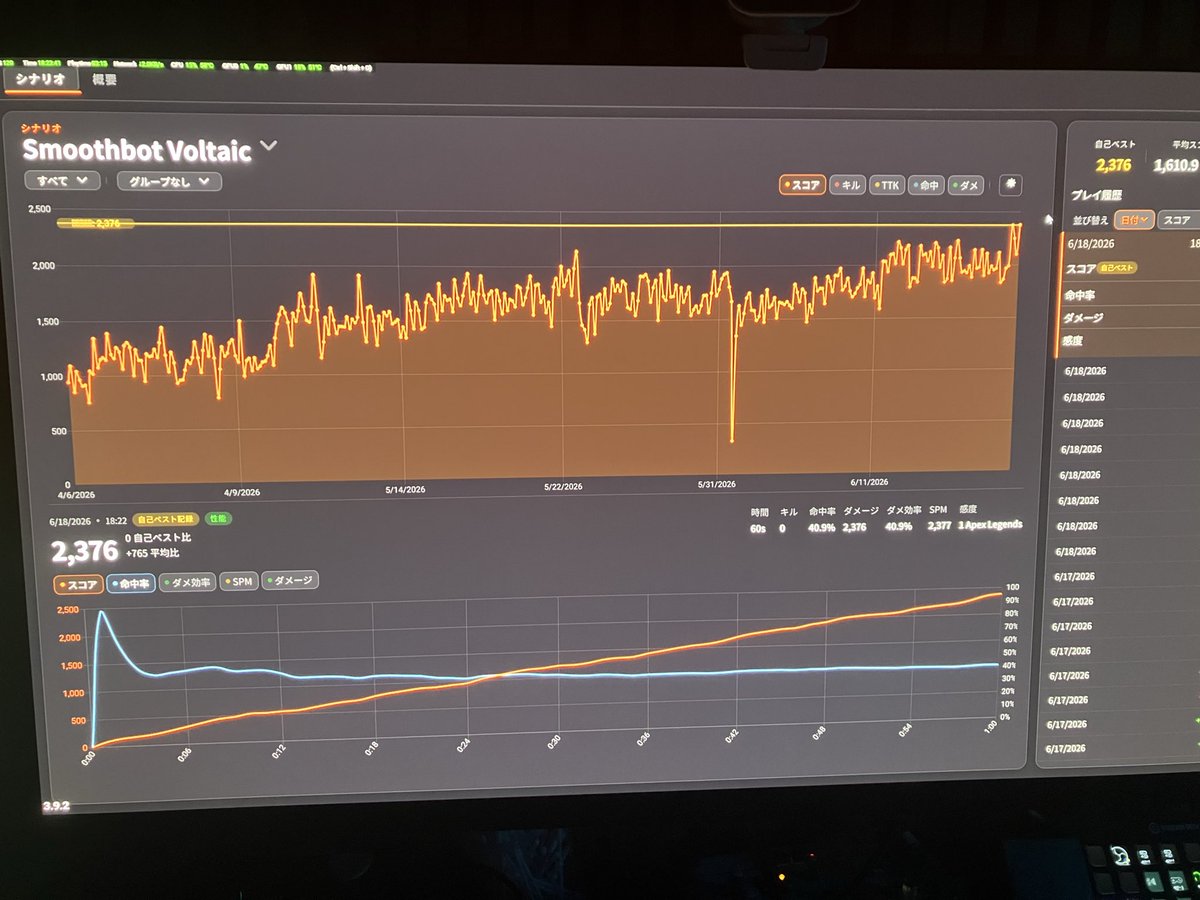Toggle 命中率 line on the run detail chart
The width and height of the screenshot is (1200, 900).
point(131,584)
